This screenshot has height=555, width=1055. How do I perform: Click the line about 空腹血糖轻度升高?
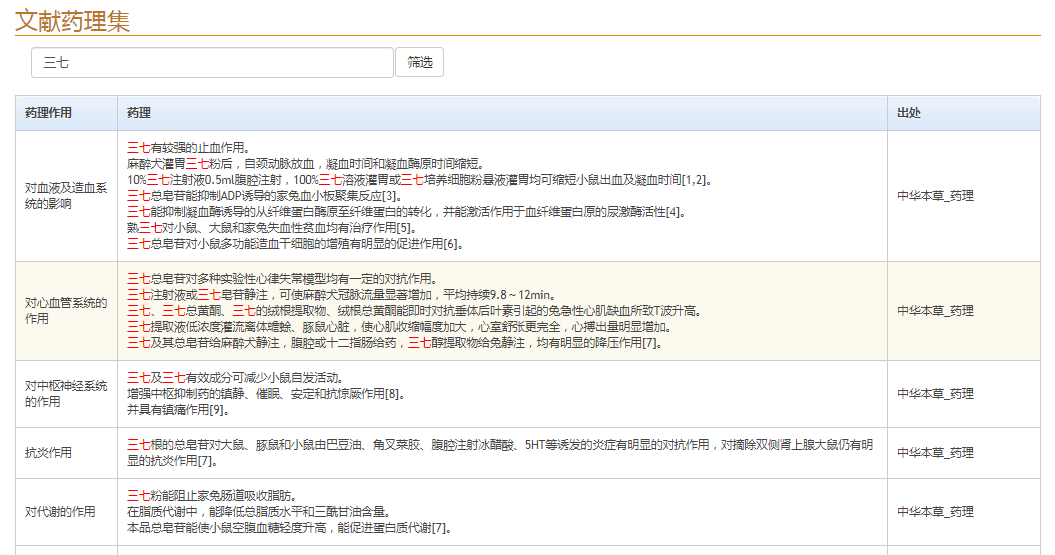coord(289,528)
